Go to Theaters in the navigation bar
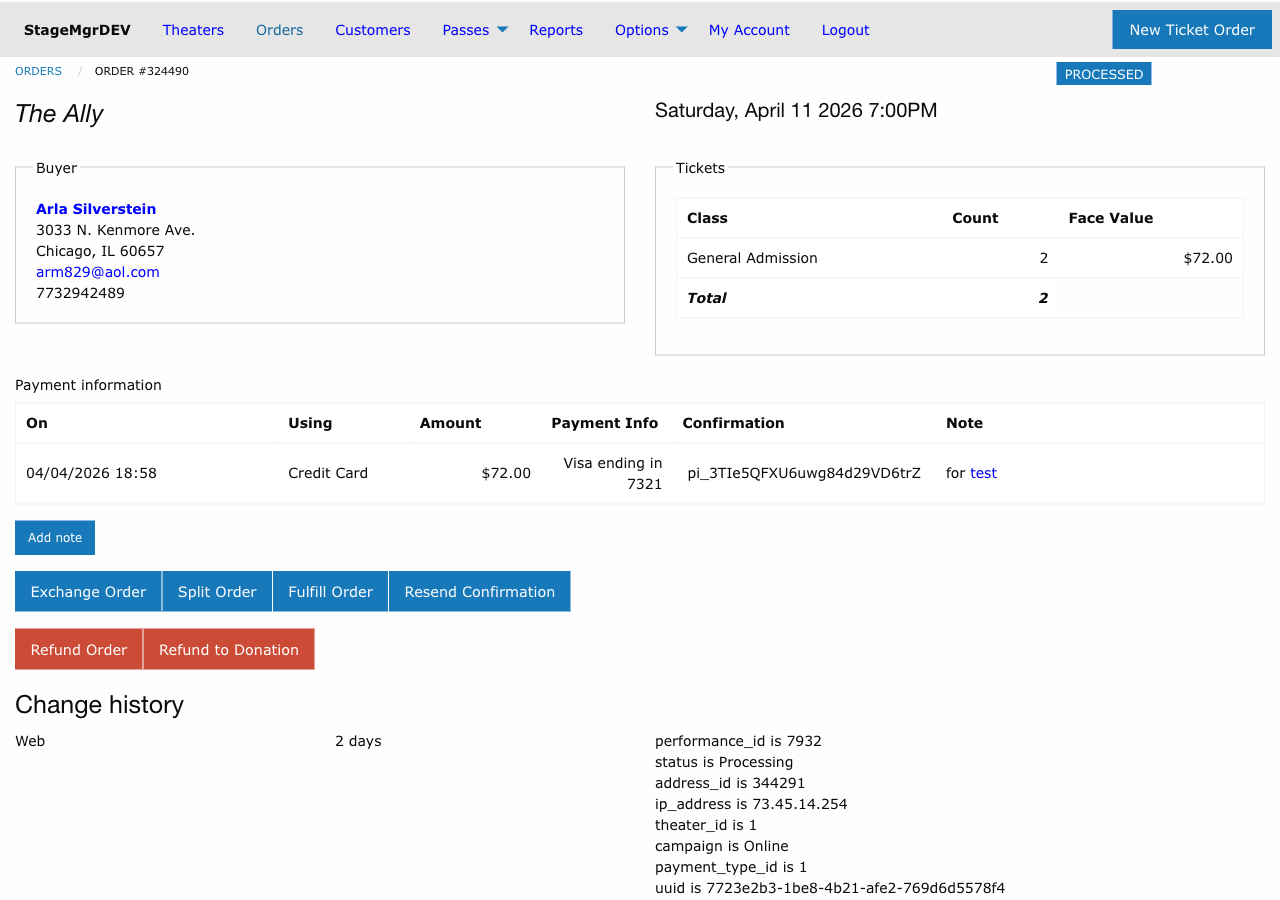This screenshot has height=900, width=1280. point(193,30)
